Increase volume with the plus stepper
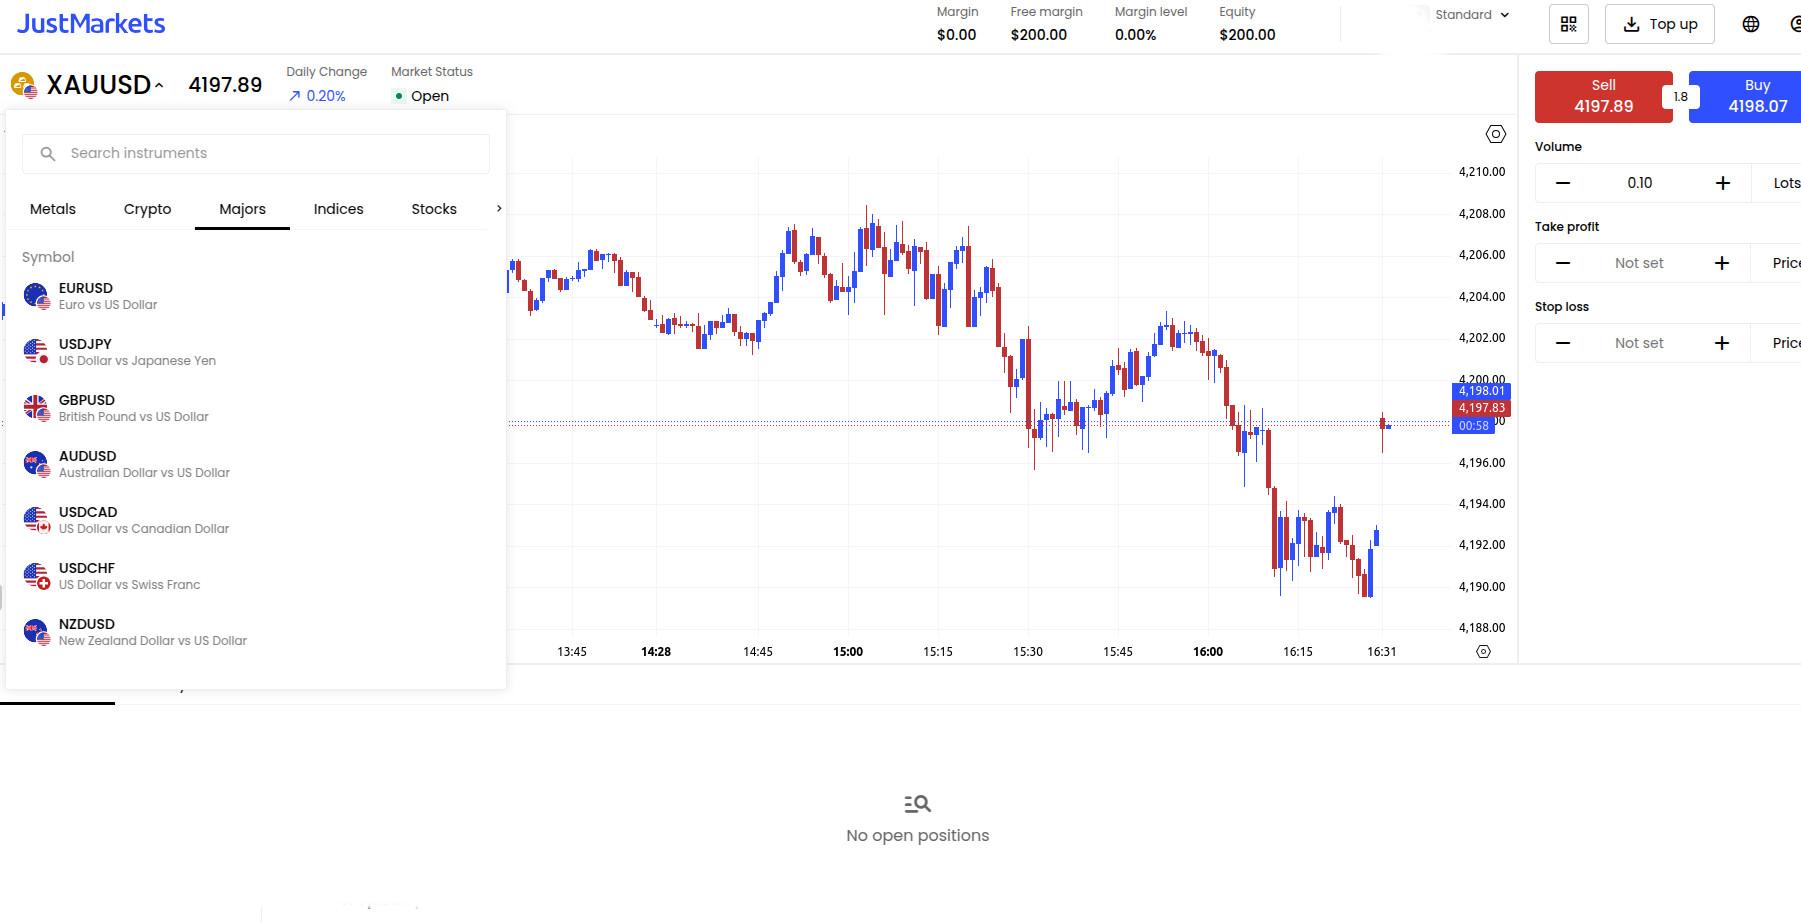Screen dimensions: 1801x922 click(x=1723, y=182)
